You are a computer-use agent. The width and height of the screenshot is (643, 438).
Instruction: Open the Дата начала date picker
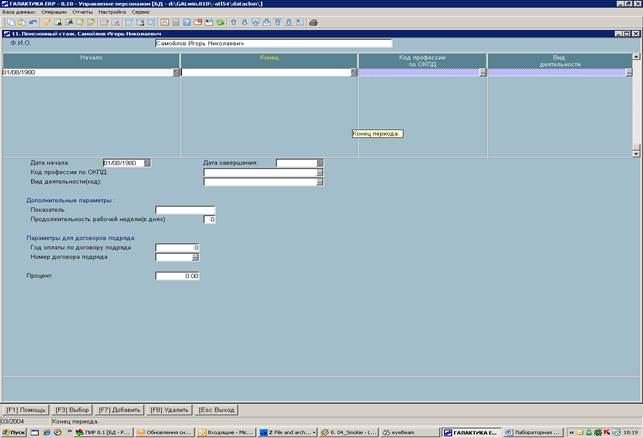[x=146, y=162]
